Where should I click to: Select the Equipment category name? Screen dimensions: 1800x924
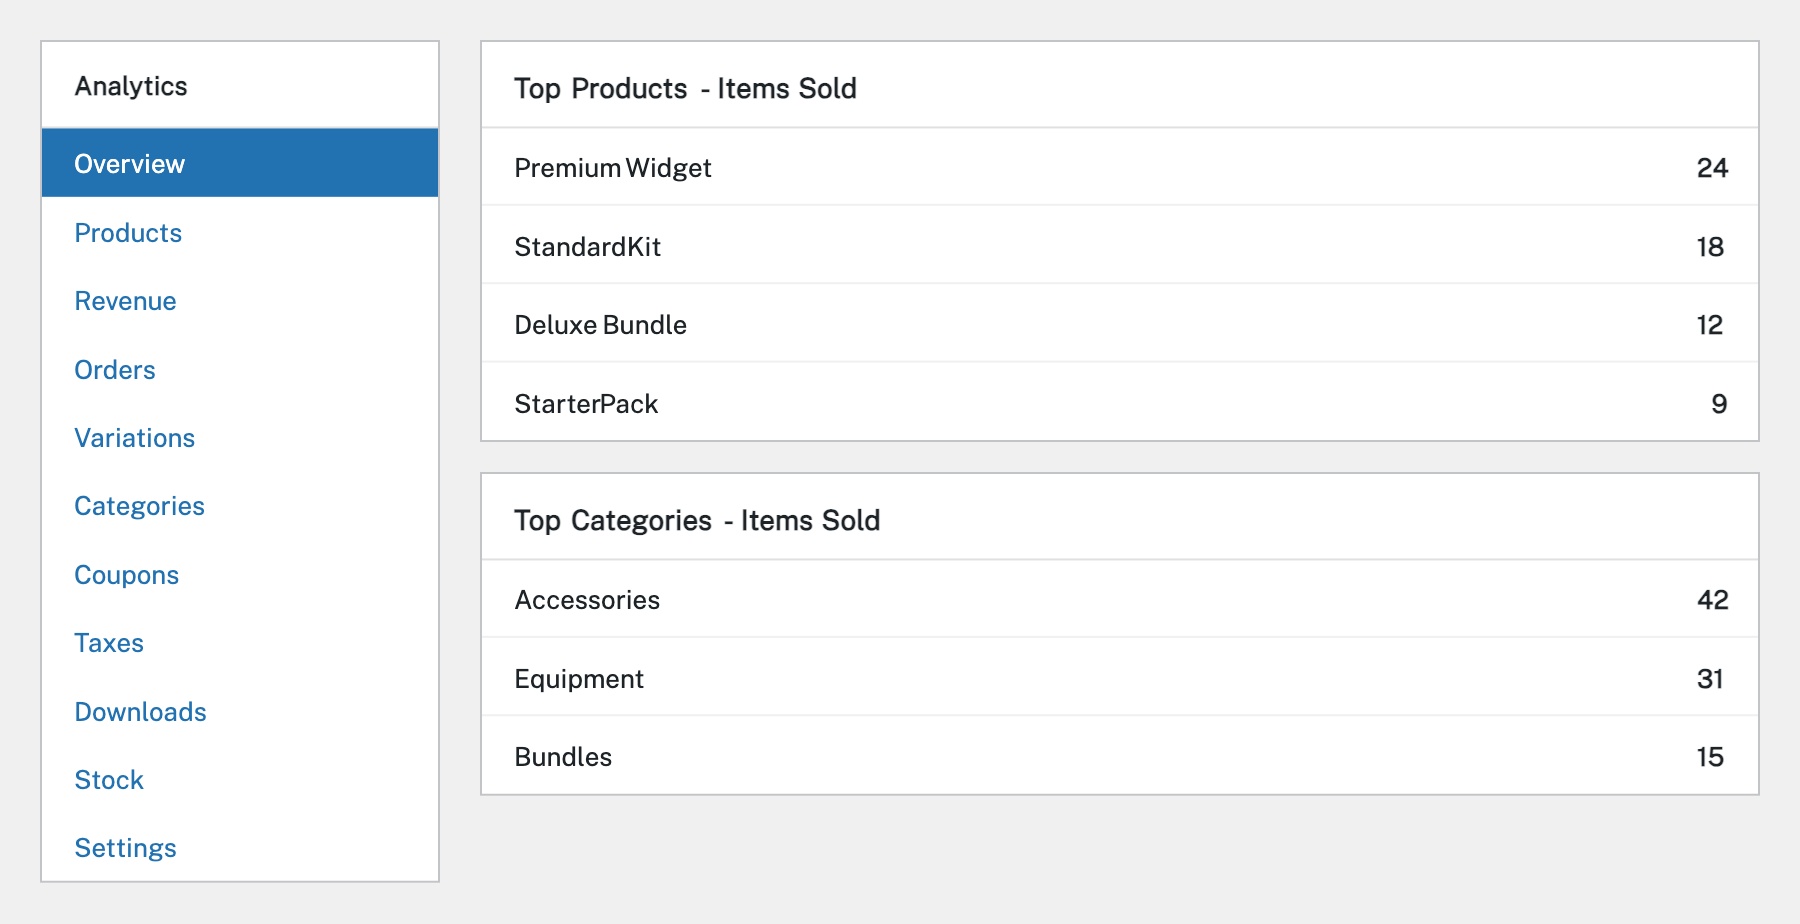coord(579,679)
